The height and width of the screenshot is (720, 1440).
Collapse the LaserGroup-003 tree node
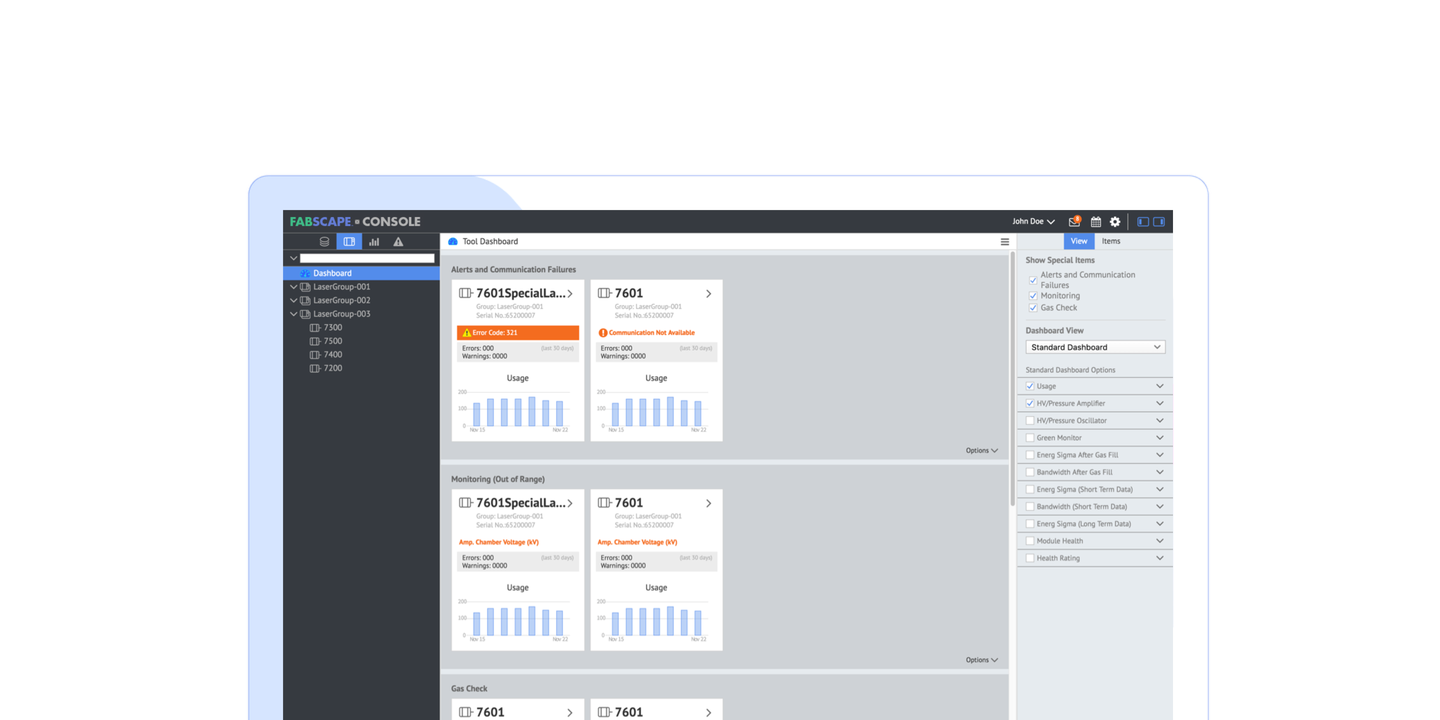point(293,314)
